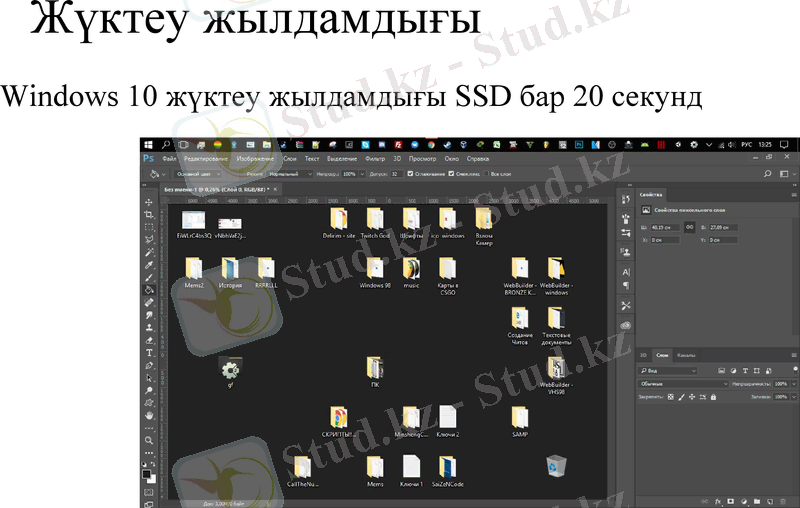Select the Type tool
The image size is (800, 508).
click(x=148, y=352)
